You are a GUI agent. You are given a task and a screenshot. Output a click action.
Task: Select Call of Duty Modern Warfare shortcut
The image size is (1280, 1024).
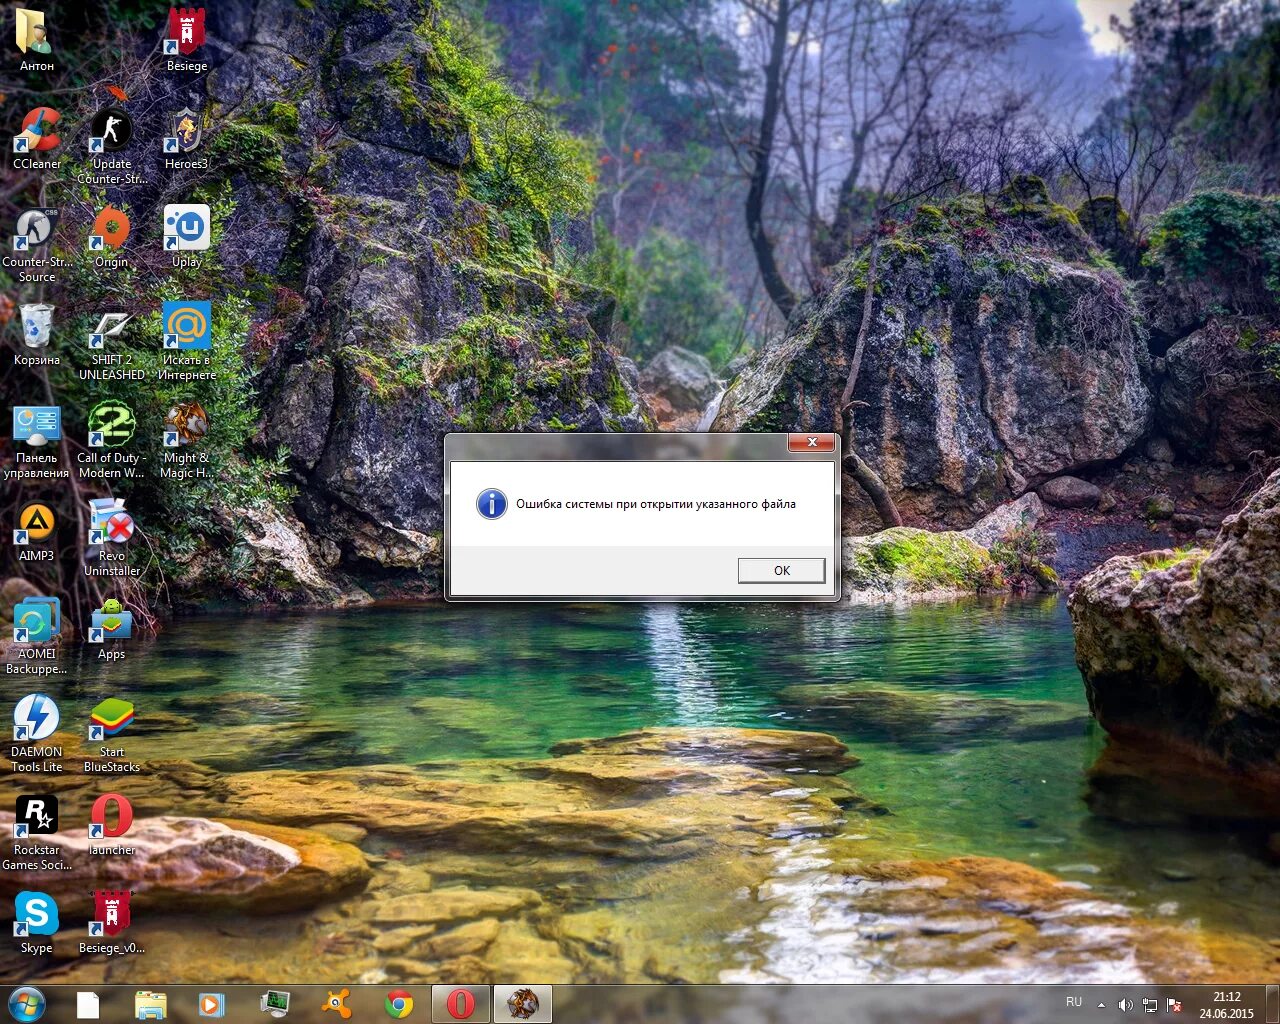pyautogui.click(x=112, y=440)
